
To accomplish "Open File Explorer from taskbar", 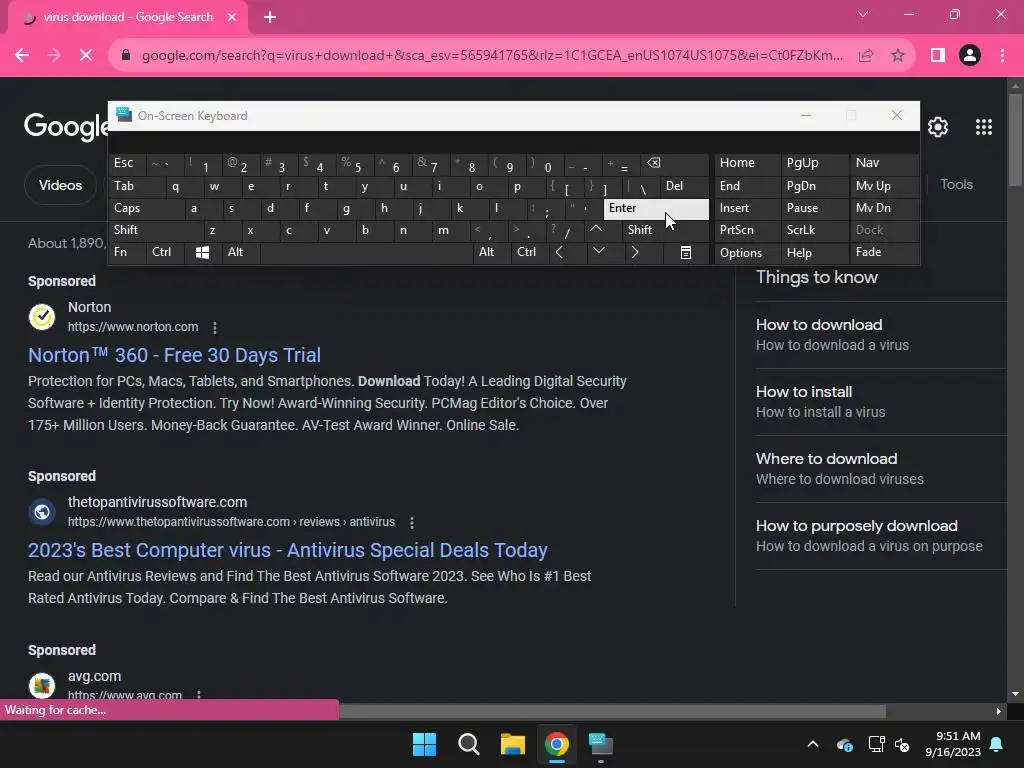I will (x=513, y=744).
